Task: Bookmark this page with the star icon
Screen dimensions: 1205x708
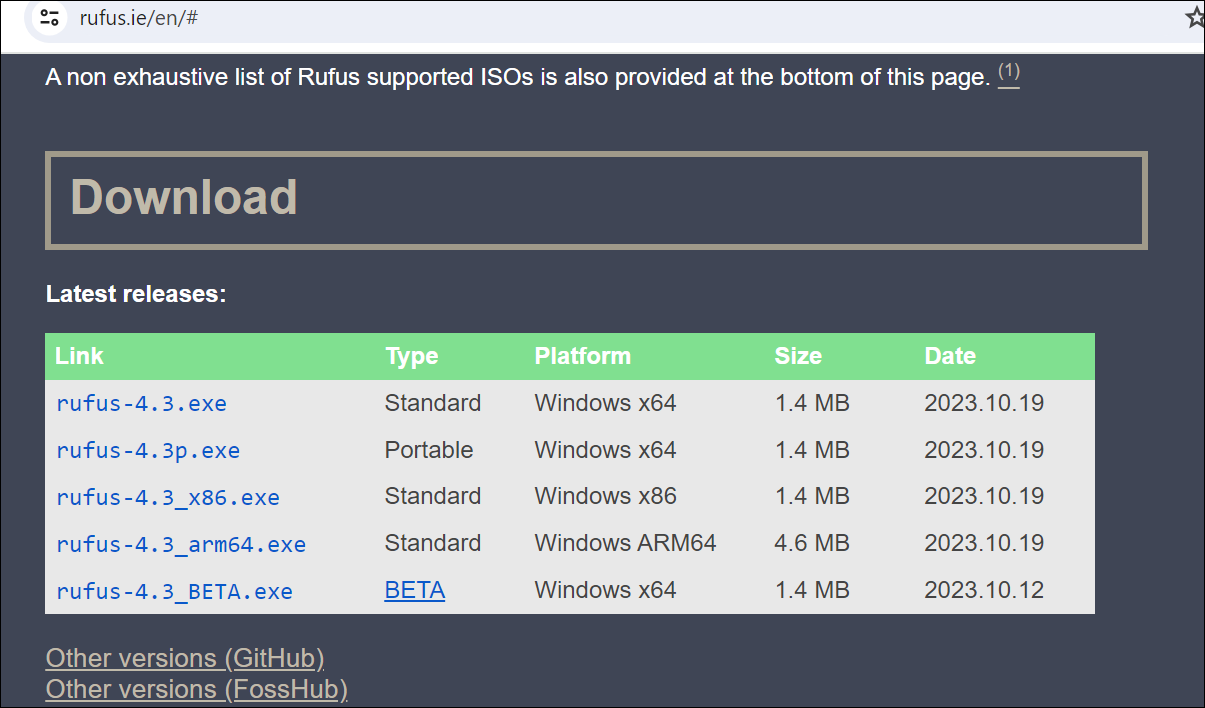Action: pyautogui.click(x=1196, y=17)
